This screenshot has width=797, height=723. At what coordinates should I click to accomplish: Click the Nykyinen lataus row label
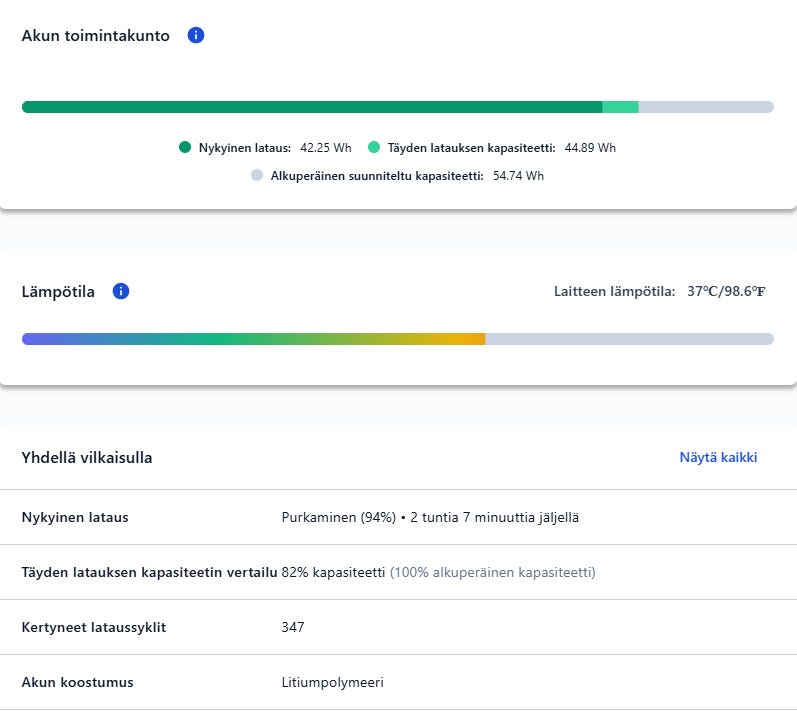coord(75,517)
